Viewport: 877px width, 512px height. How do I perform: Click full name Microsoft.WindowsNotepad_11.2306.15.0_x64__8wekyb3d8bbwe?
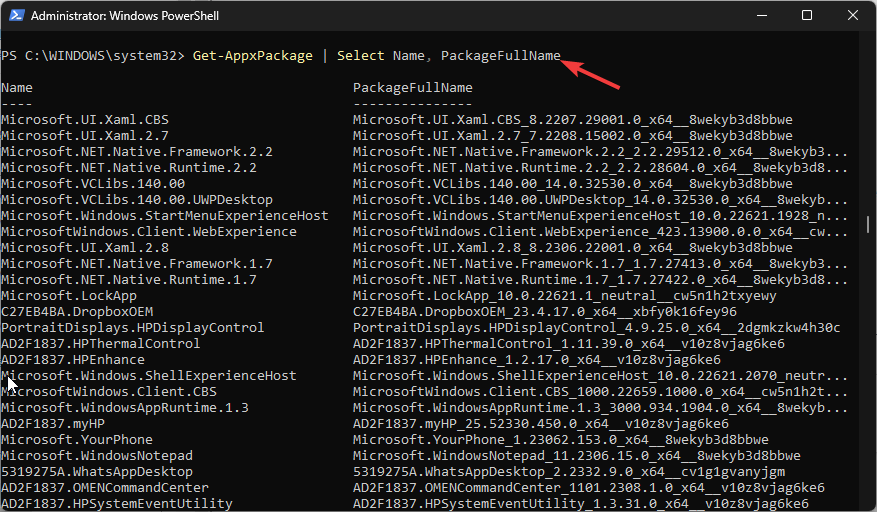click(x=577, y=456)
